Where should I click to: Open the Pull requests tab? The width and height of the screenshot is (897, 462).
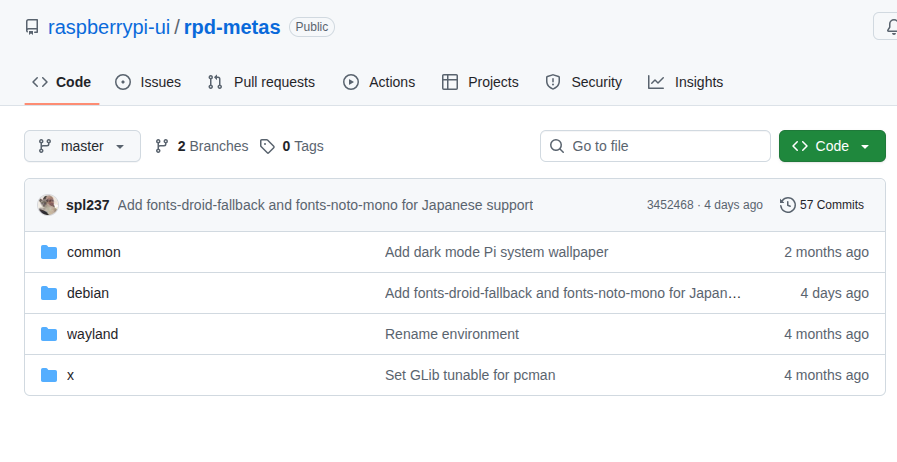[x=261, y=82]
